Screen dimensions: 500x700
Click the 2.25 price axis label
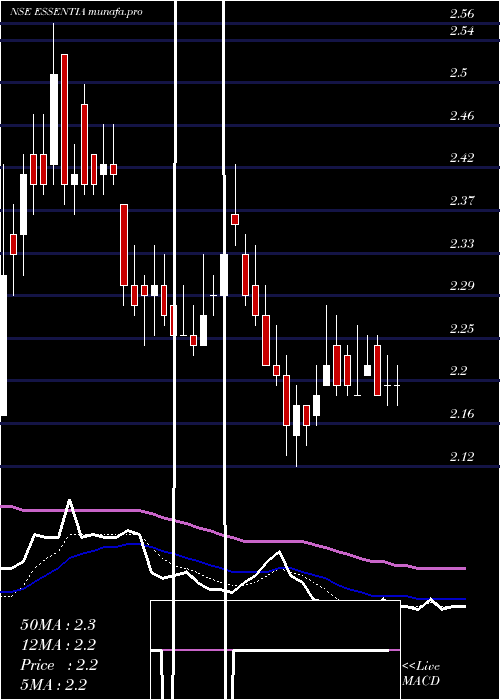click(462, 329)
